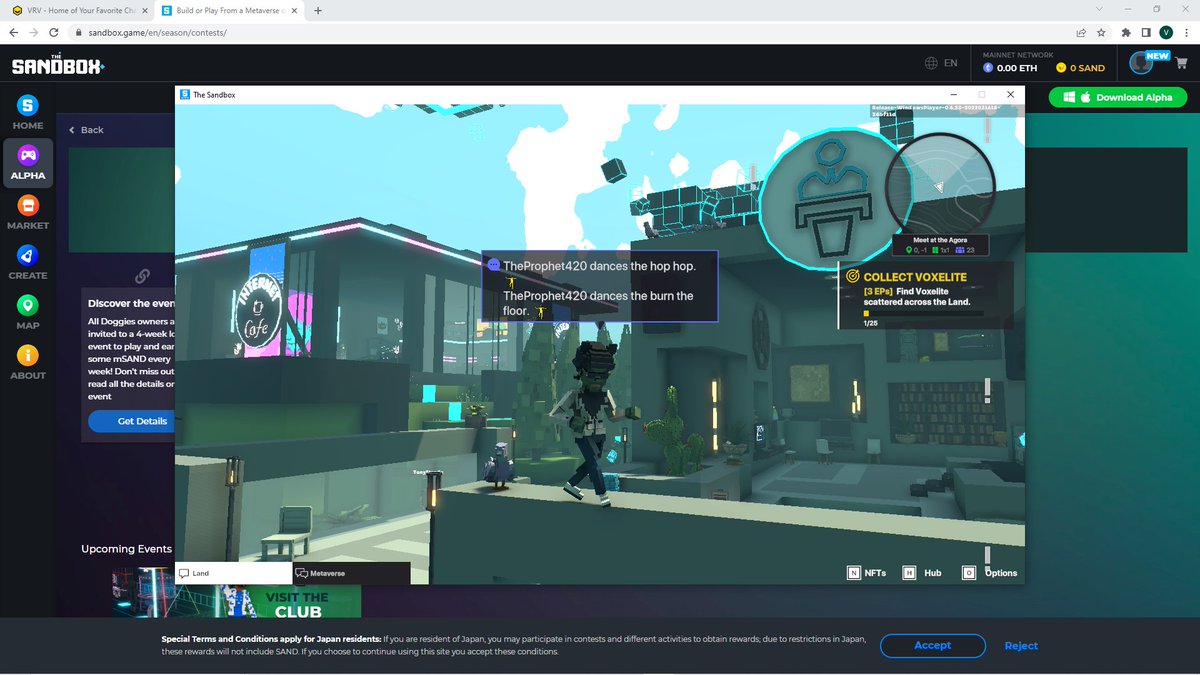The image size is (1200, 675).
Task: Open the shopping cart icon
Action: click(1180, 65)
